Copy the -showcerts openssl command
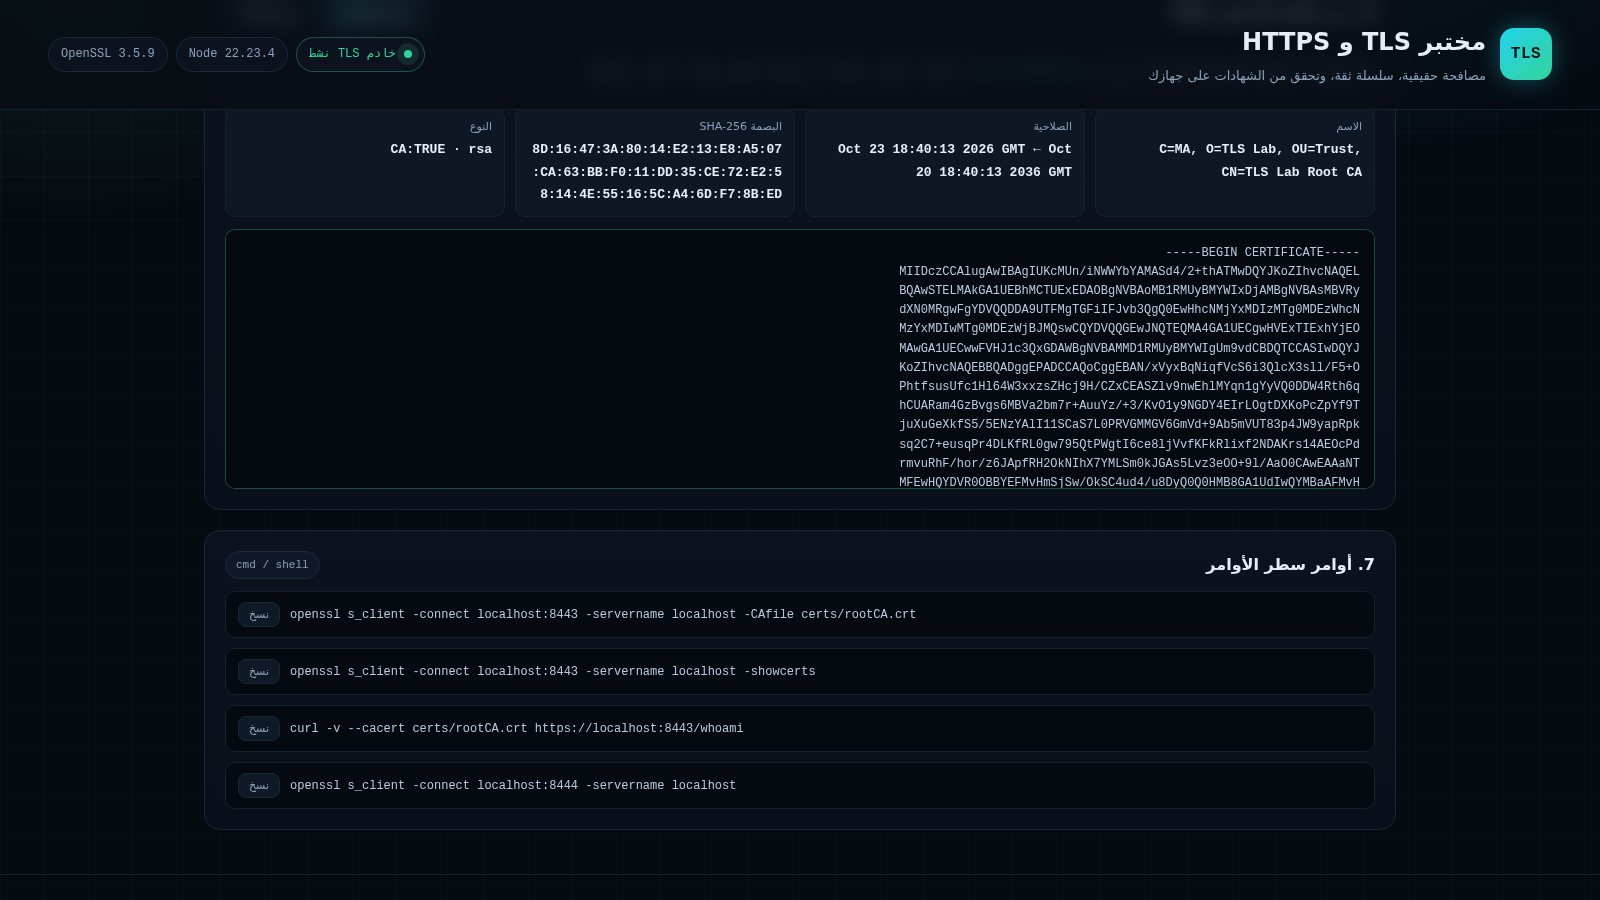Screen dimensions: 1600x900 [259, 672]
